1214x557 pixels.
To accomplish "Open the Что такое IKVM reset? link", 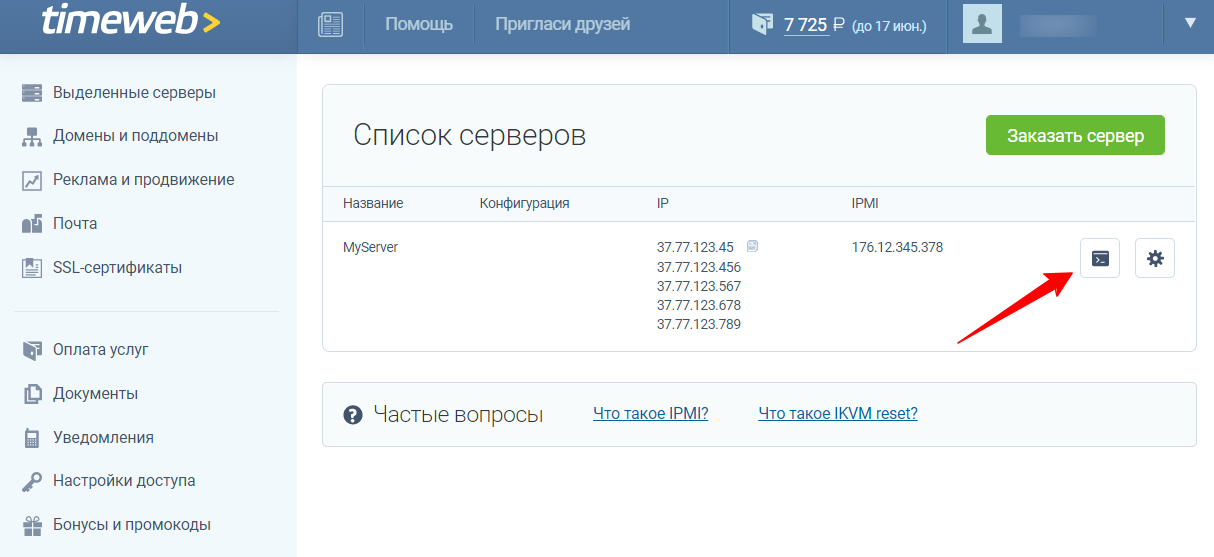I will [x=837, y=414].
